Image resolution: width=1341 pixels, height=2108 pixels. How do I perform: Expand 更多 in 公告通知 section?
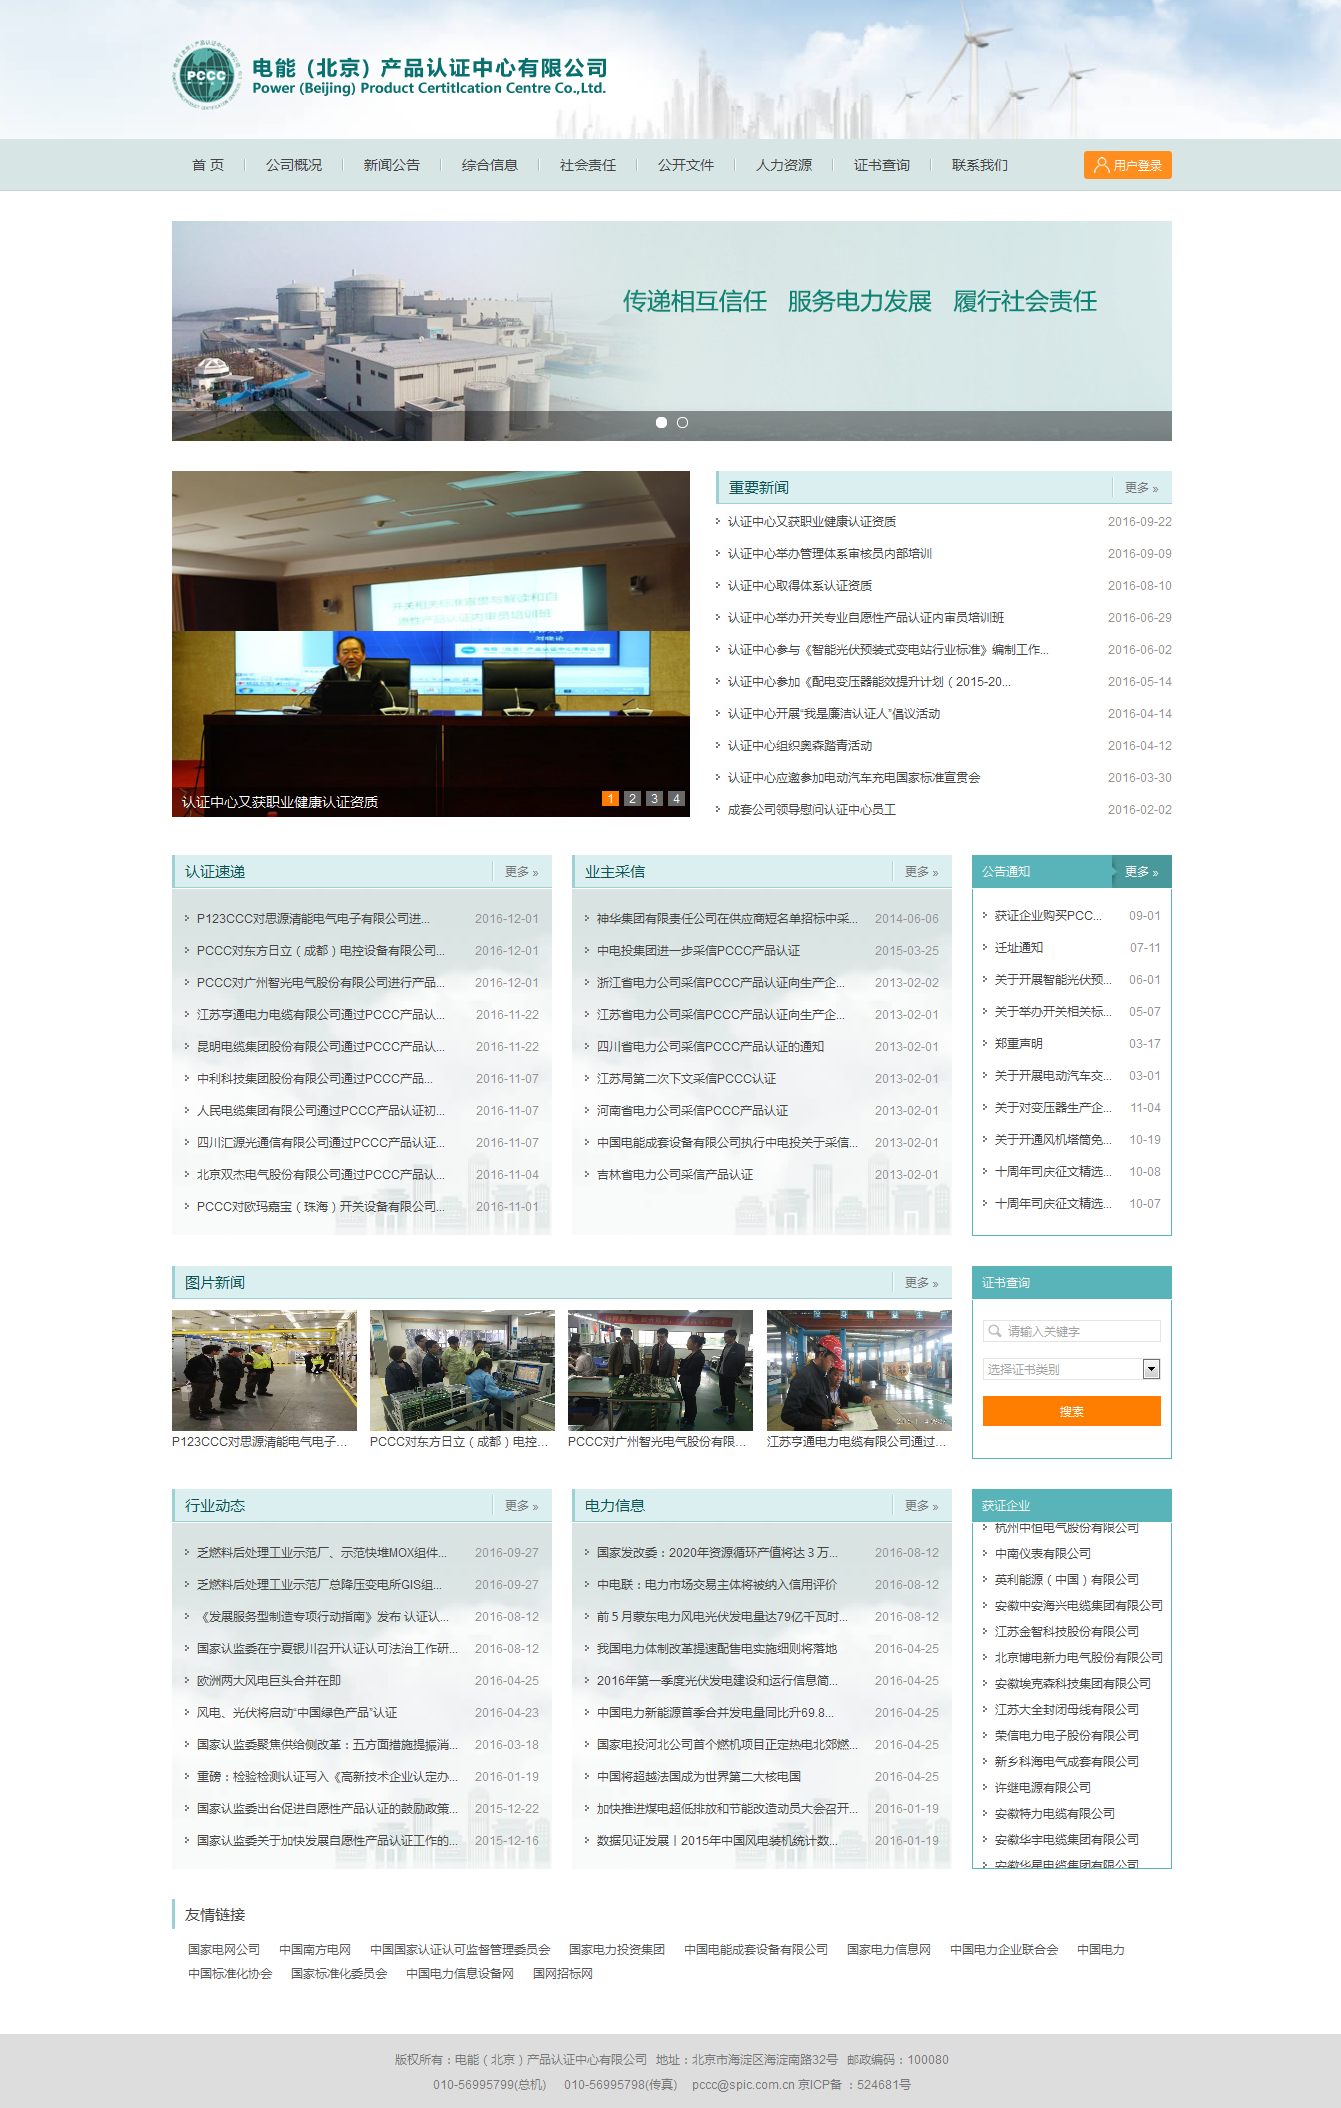click(1141, 872)
